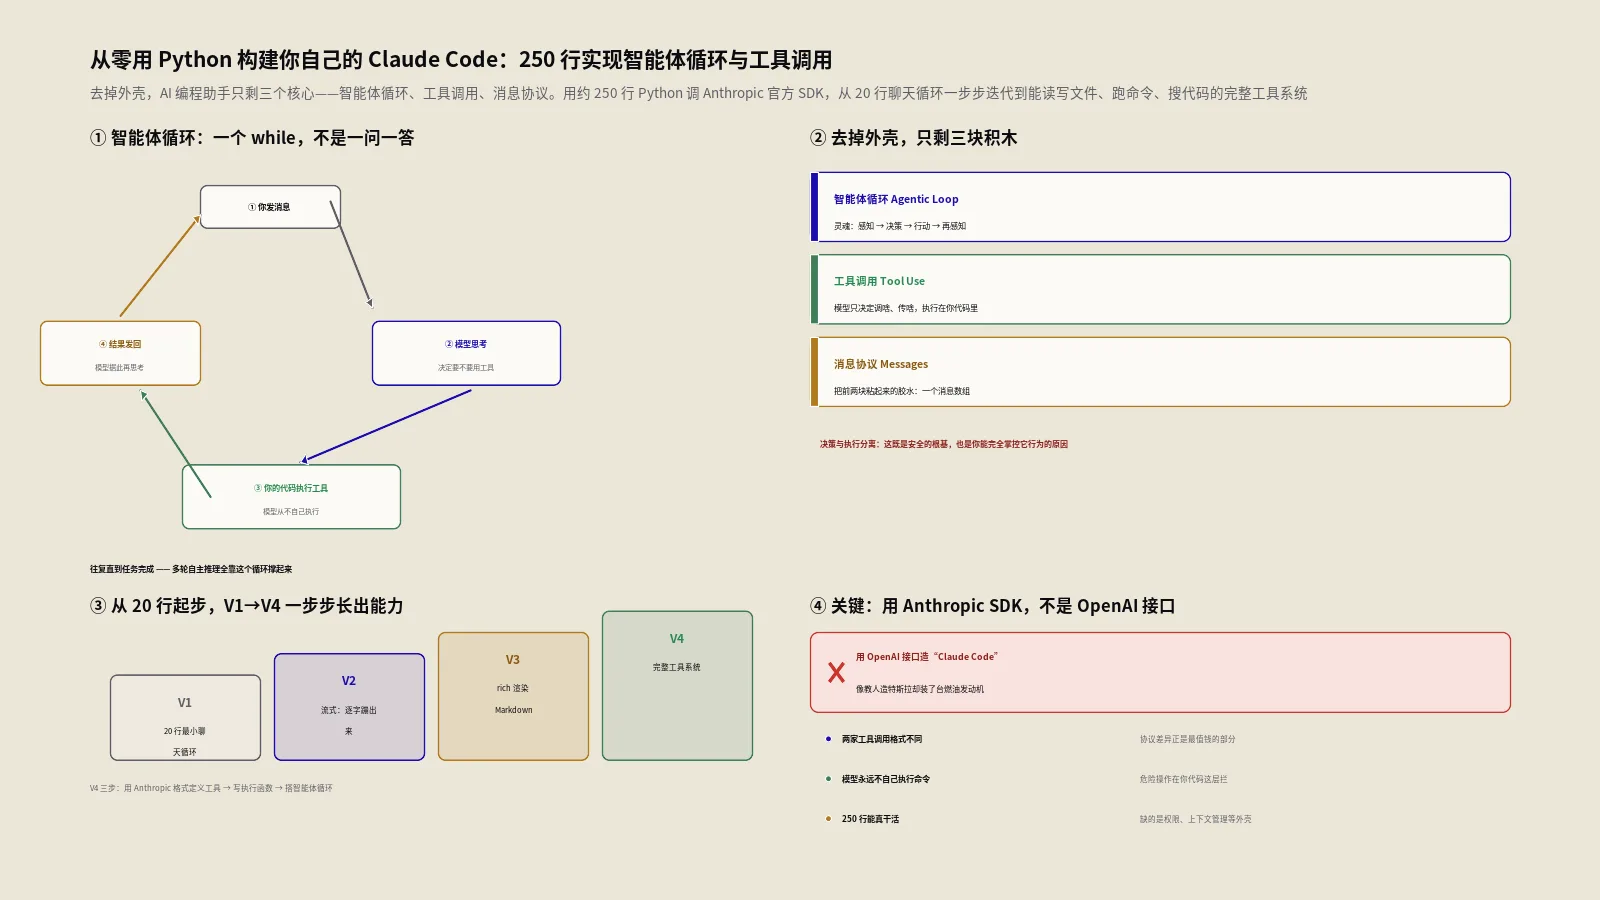Click the bullet '250 行能真干活'

pyautogui.click(x=870, y=819)
